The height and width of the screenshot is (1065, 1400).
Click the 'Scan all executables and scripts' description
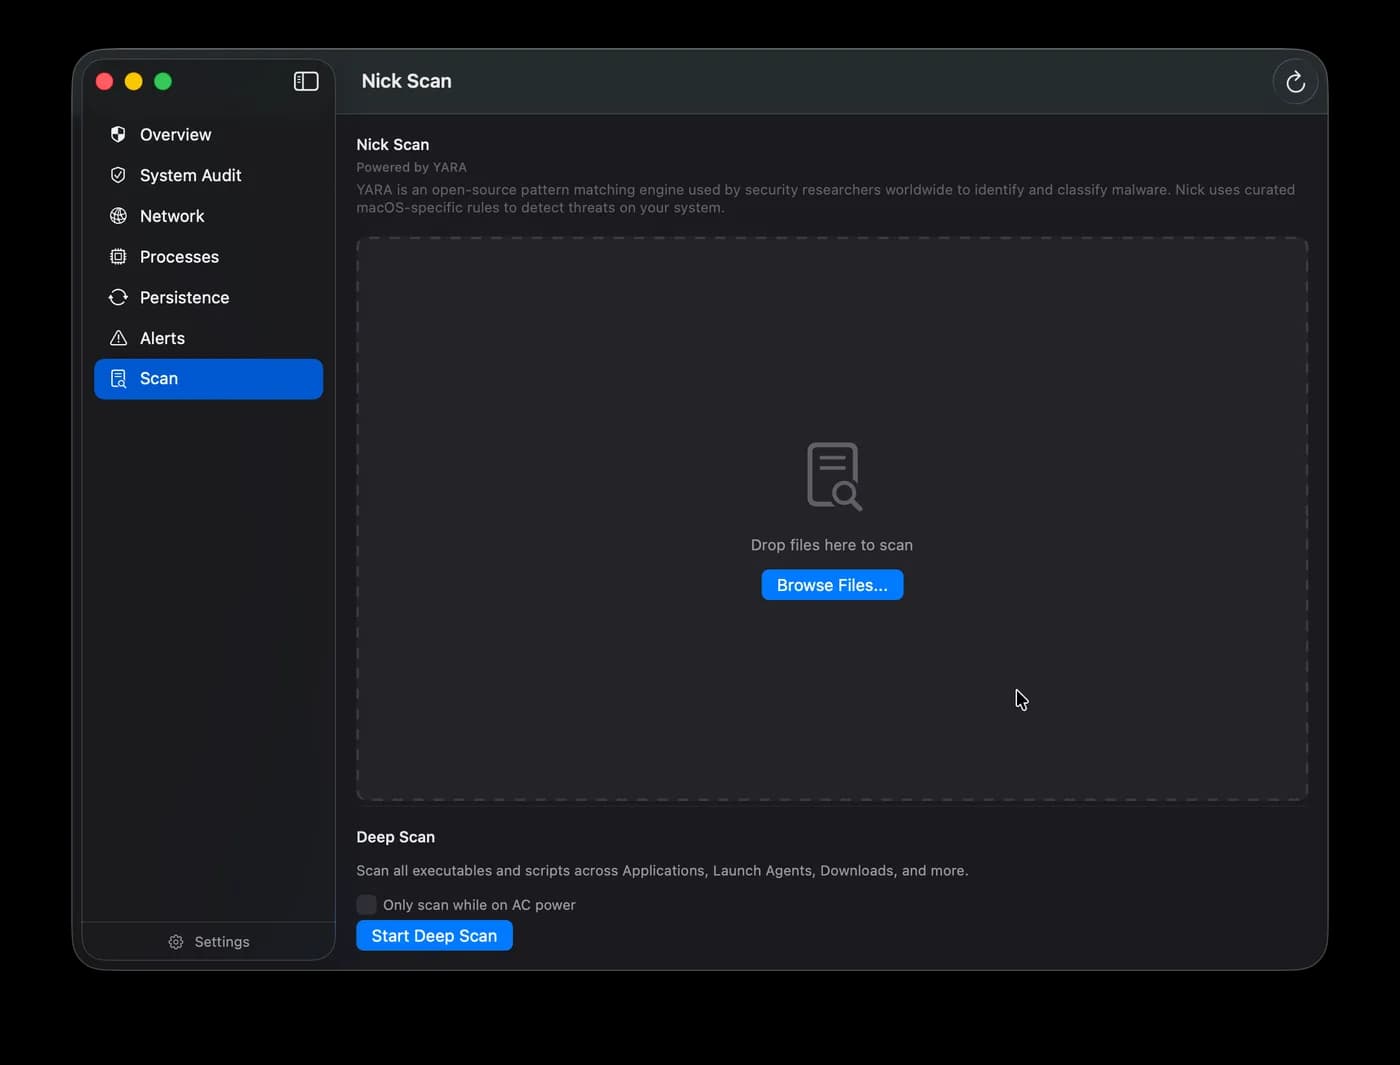[662, 871]
